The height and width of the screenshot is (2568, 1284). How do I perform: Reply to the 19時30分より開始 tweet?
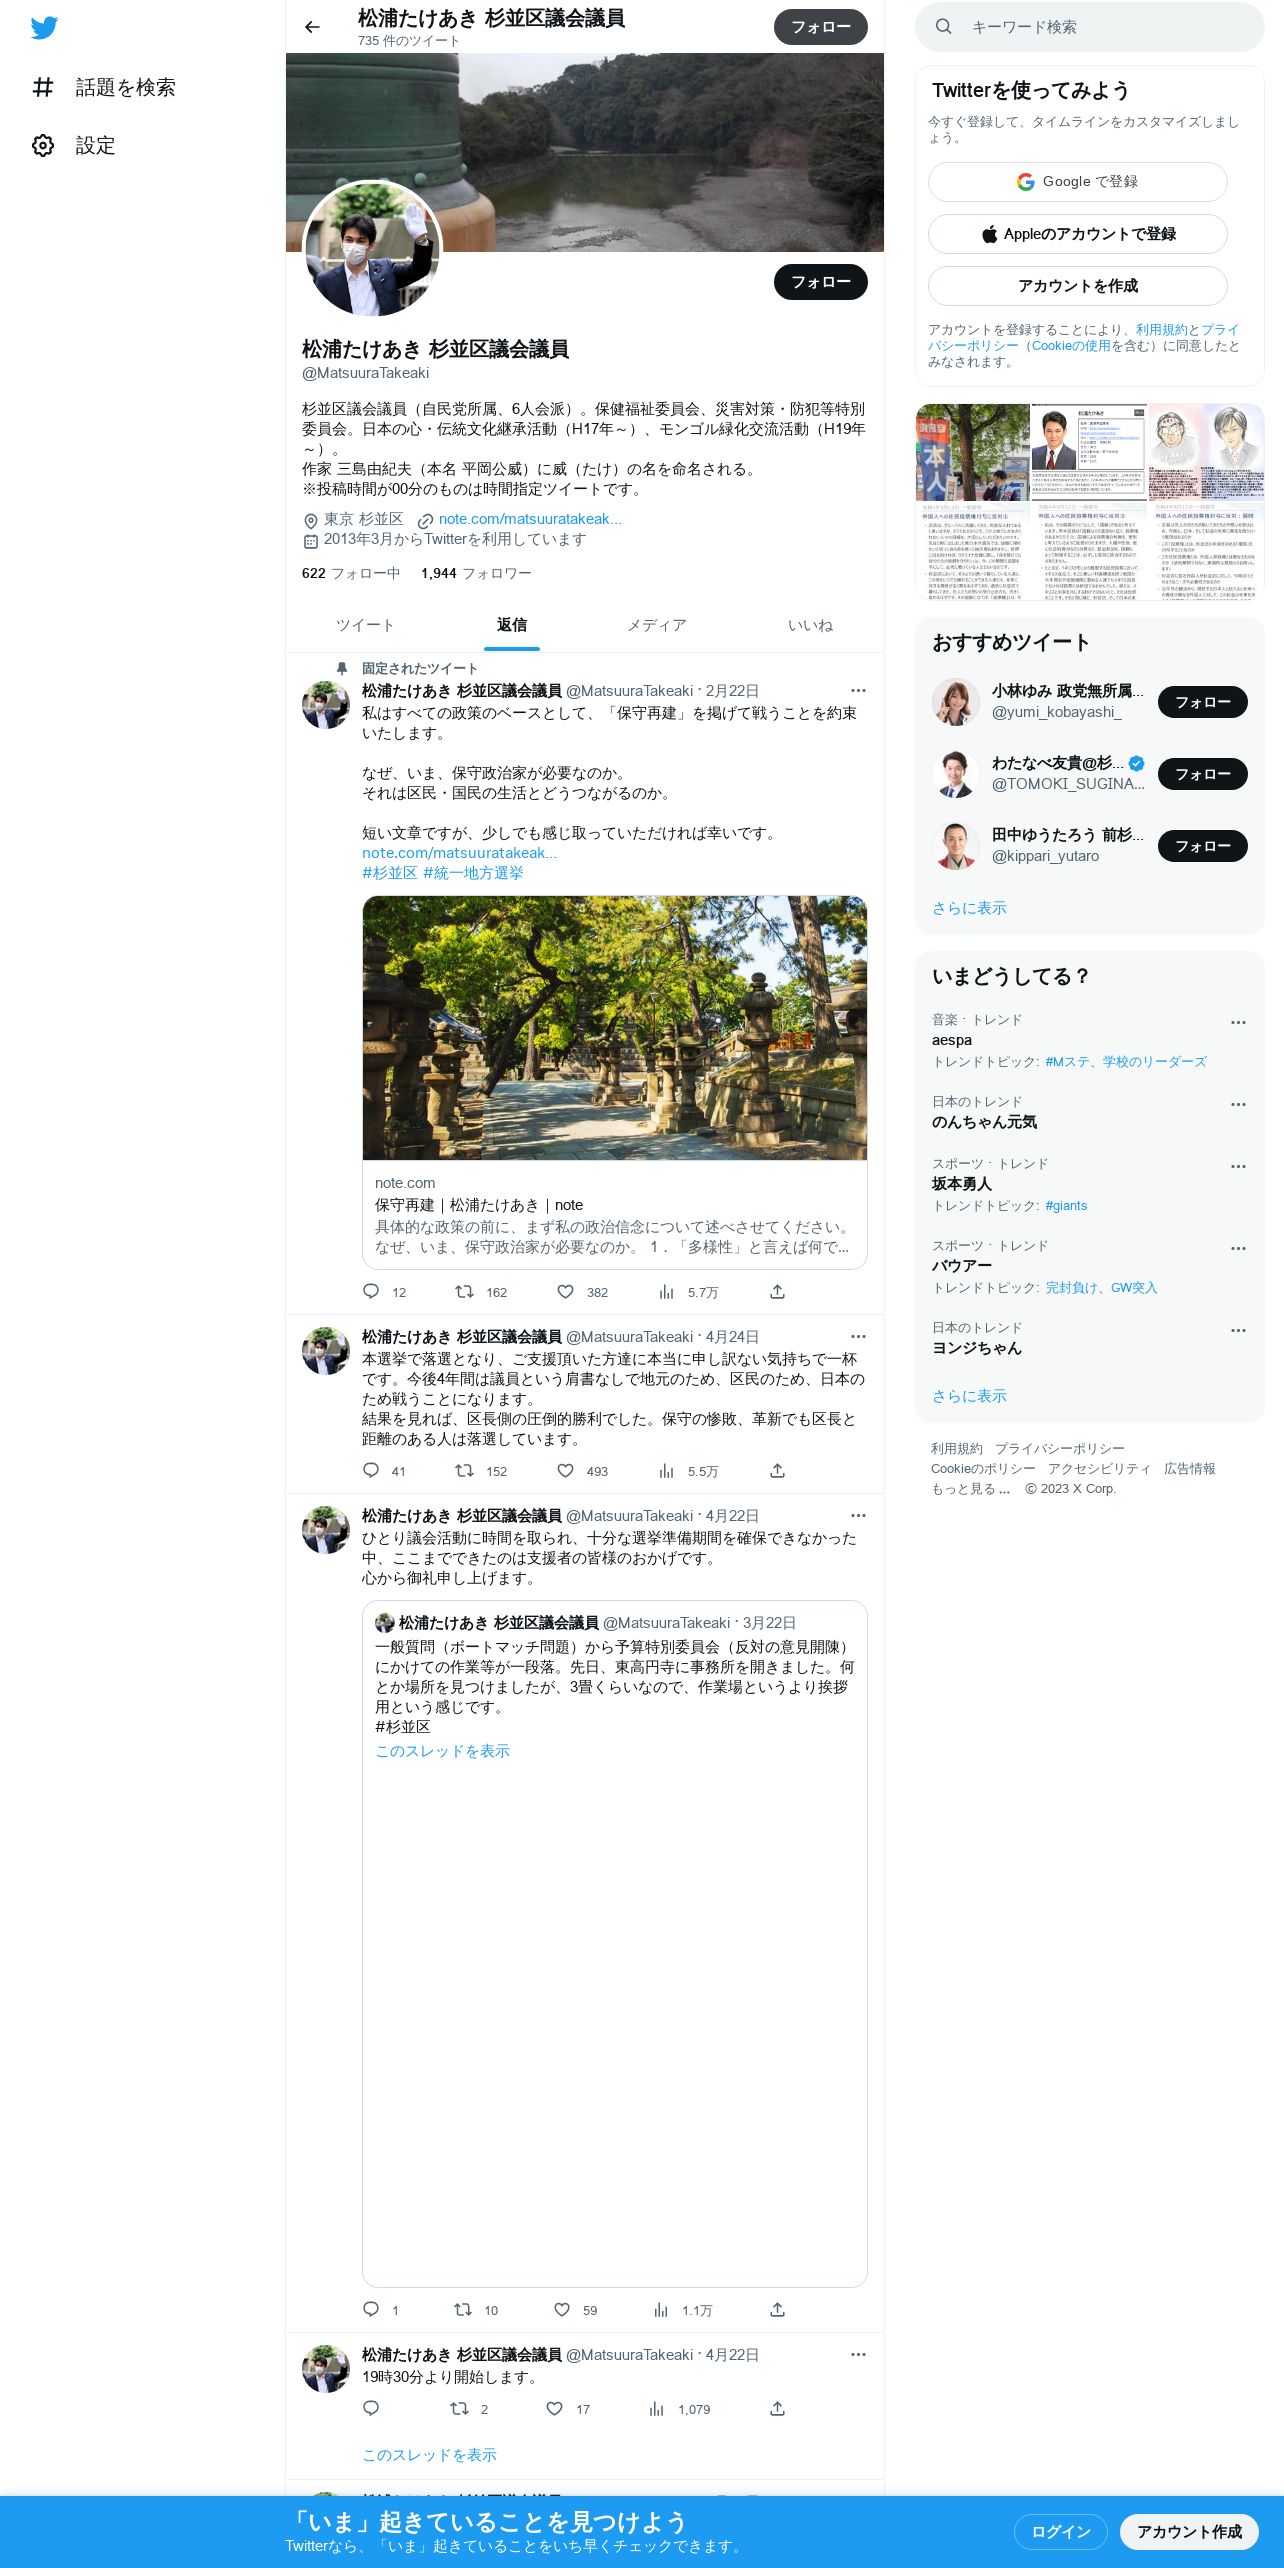(x=371, y=2408)
